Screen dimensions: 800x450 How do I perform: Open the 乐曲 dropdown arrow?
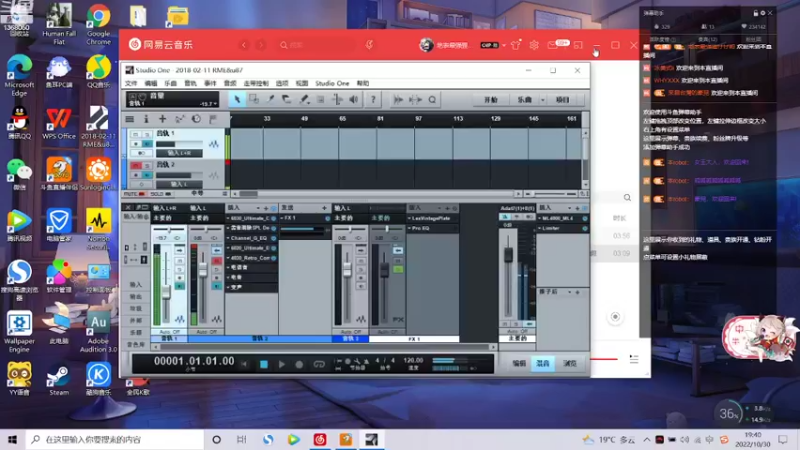[542, 100]
